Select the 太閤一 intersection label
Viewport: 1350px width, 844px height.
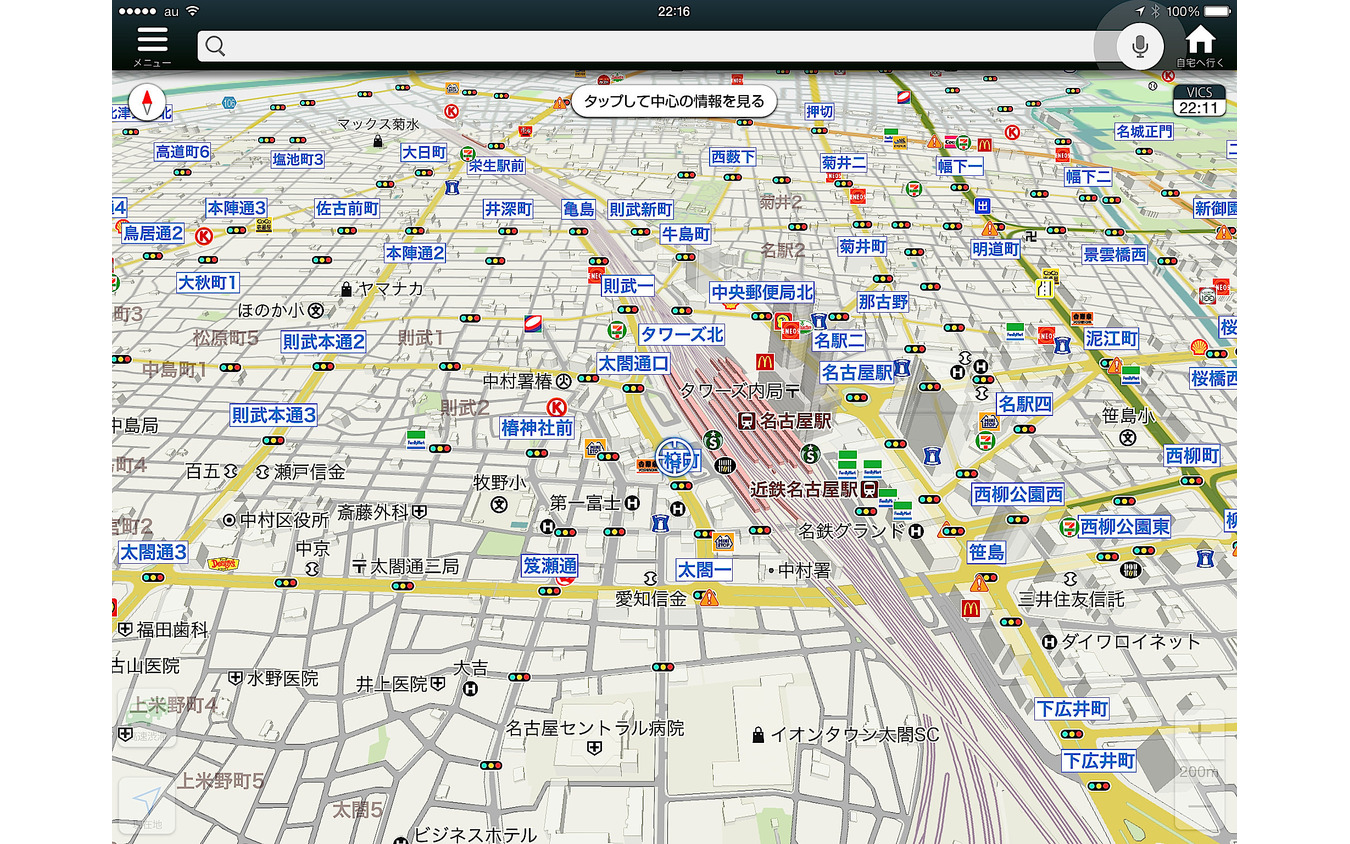tap(704, 569)
